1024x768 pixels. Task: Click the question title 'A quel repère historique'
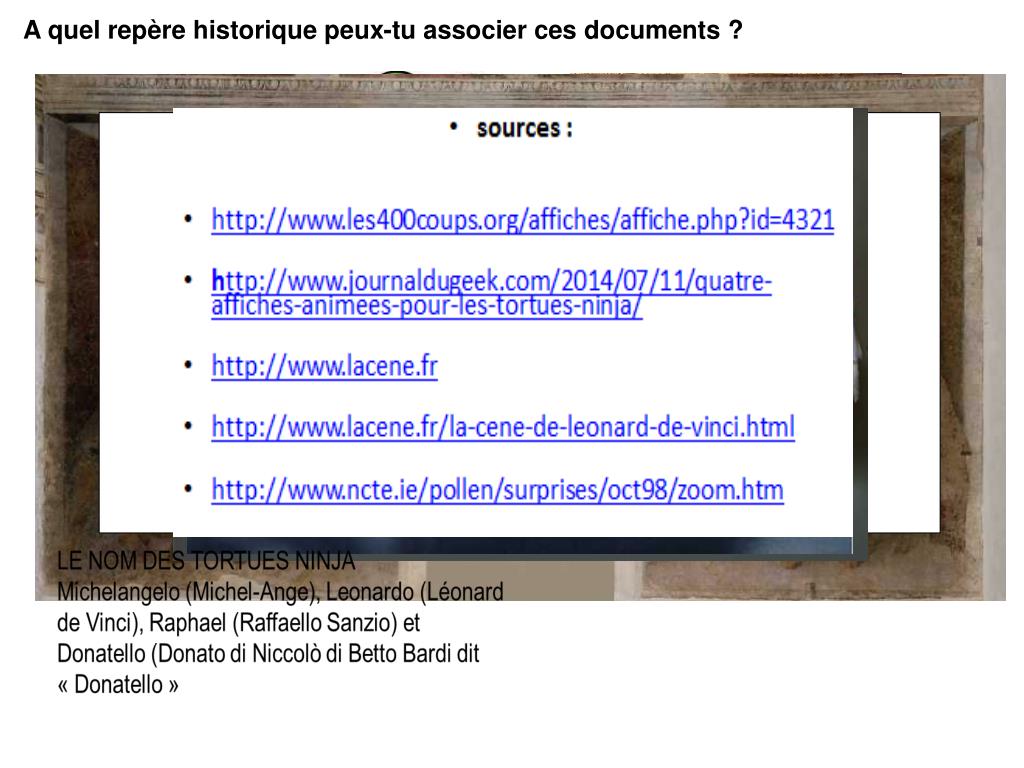[x=383, y=30]
